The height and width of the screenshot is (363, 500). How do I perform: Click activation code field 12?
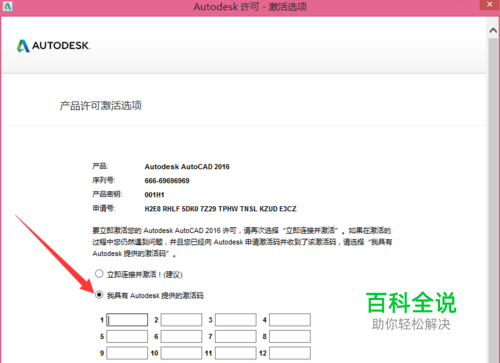[x=290, y=353]
